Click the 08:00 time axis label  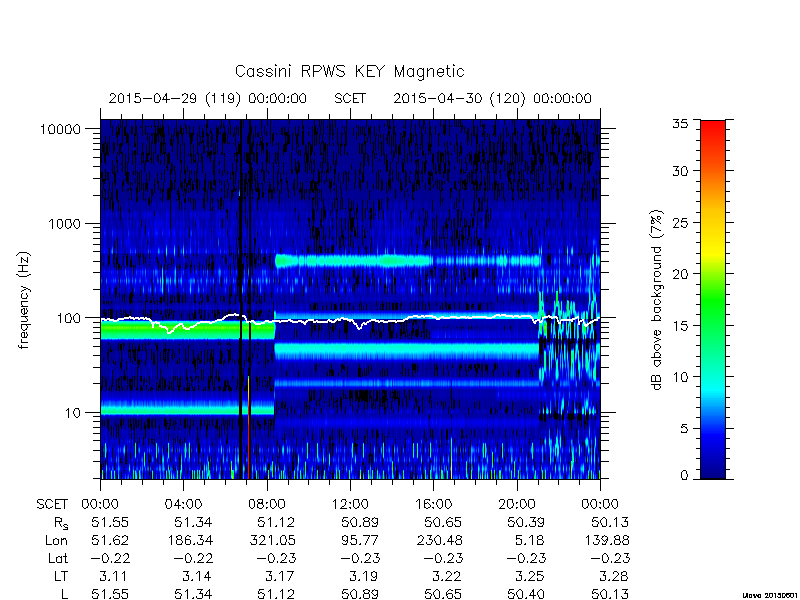pos(267,505)
